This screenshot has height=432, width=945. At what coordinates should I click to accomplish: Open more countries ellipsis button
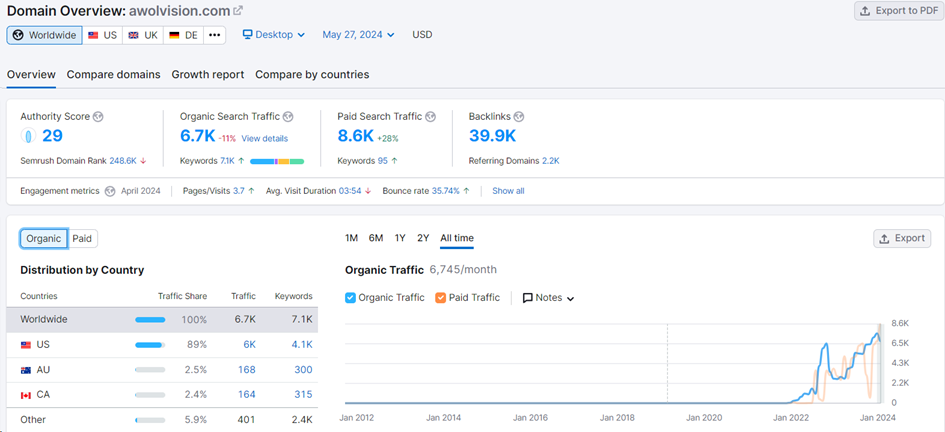tap(214, 35)
